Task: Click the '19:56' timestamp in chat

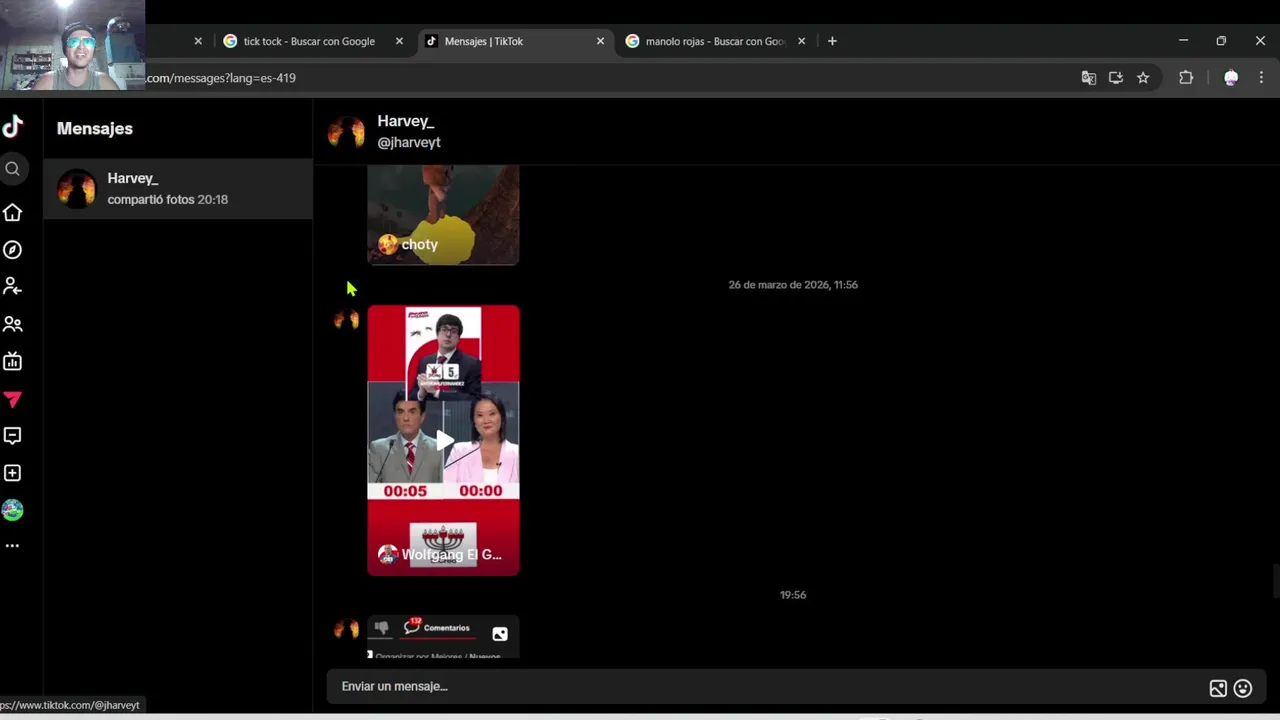Action: coord(793,595)
